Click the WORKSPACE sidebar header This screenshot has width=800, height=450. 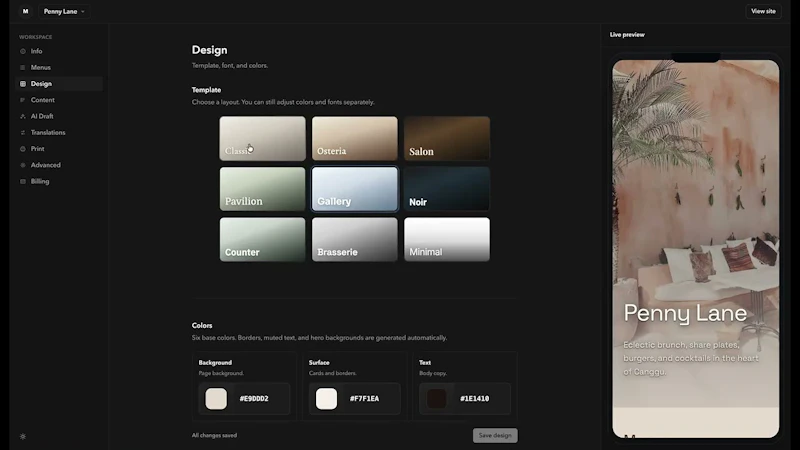tap(36, 37)
